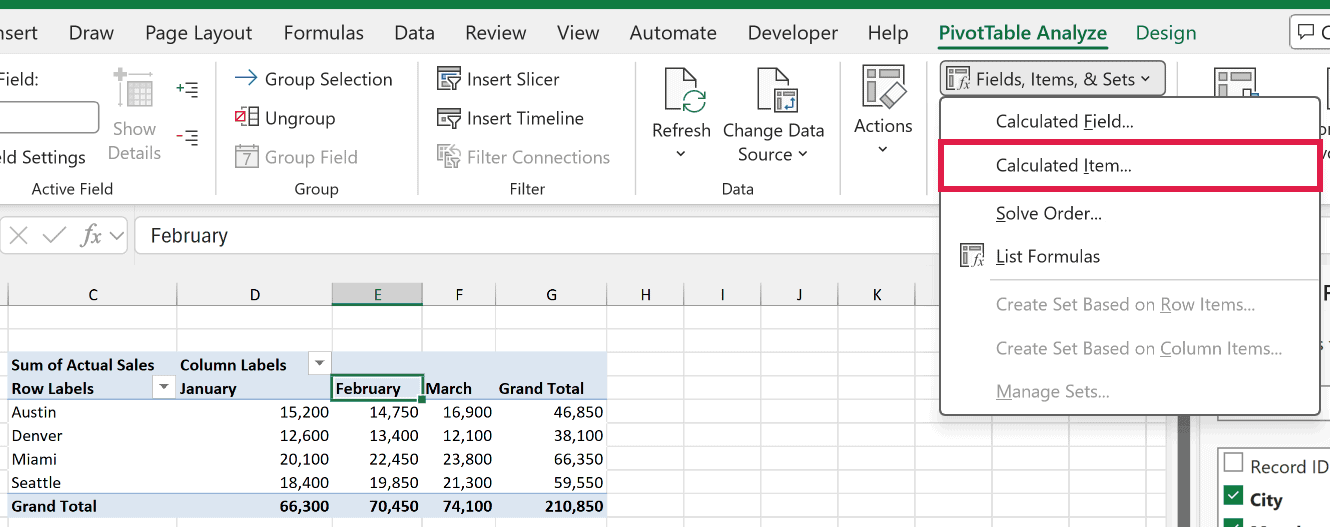Toggle the Record ID field checkbox
Image resolution: width=1330 pixels, height=527 pixels.
[x=1234, y=463]
